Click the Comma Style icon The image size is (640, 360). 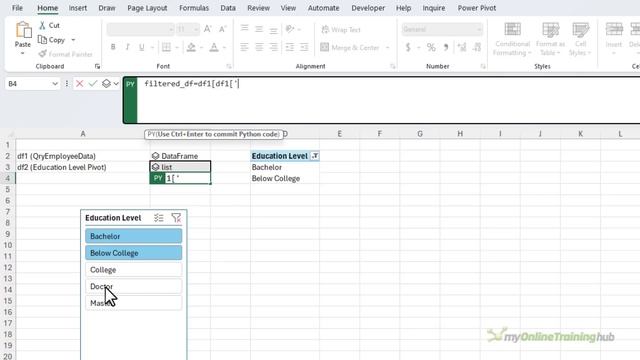(446, 47)
